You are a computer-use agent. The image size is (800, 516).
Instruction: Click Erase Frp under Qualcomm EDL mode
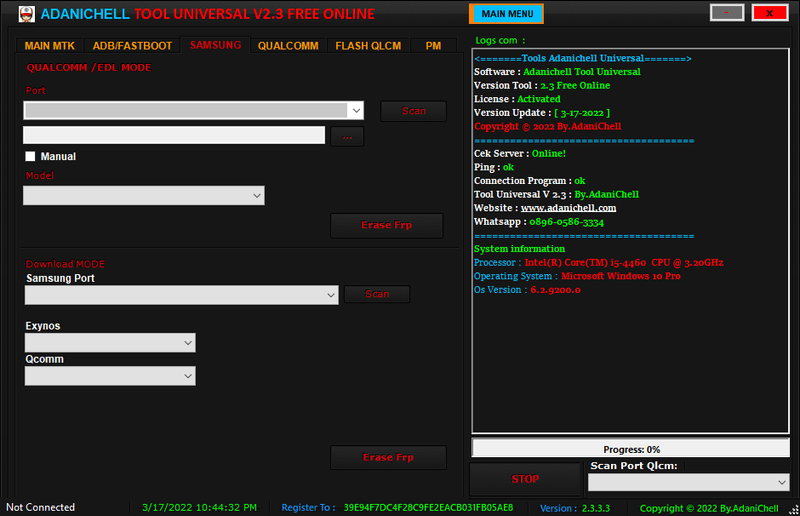click(386, 225)
